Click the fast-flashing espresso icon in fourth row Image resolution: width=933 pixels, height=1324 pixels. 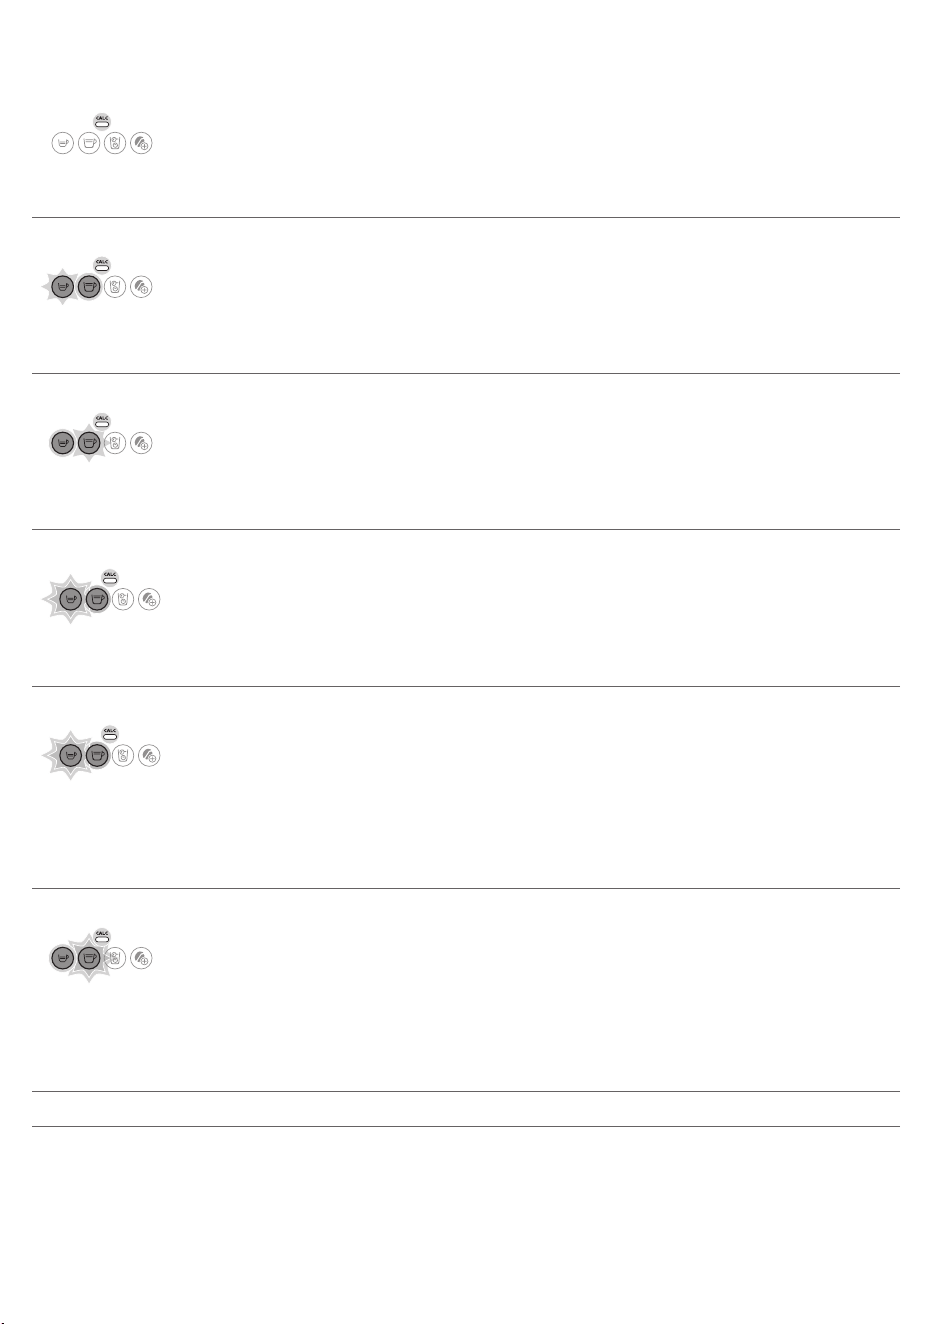click(x=71, y=599)
